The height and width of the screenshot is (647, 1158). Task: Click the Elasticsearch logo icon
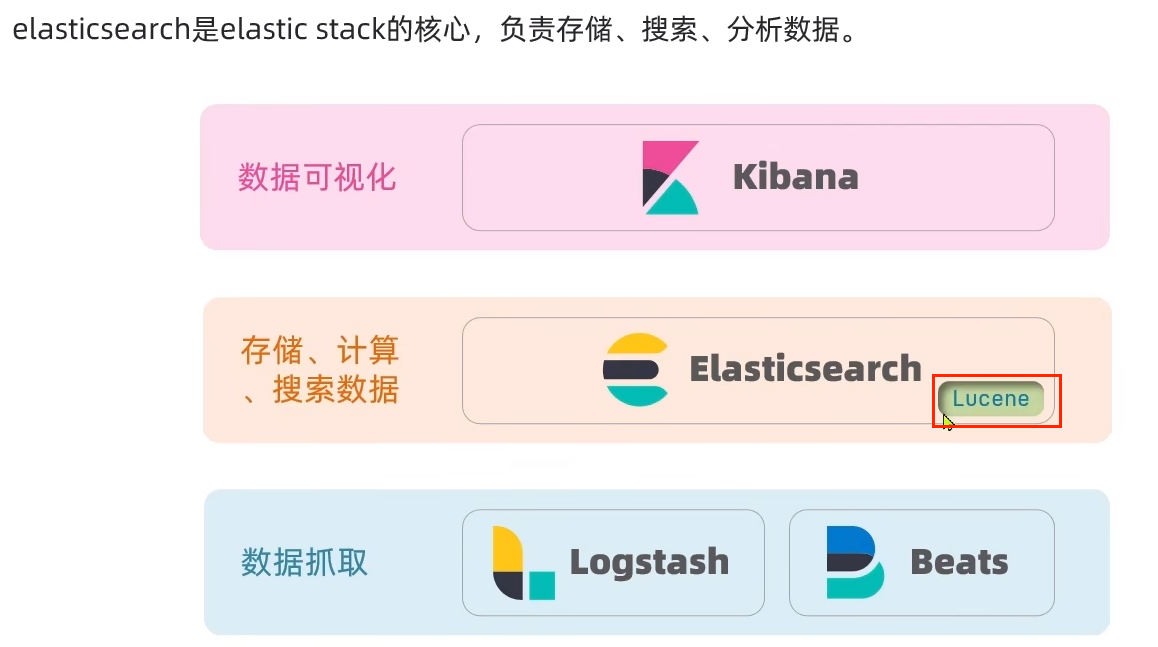tap(636, 370)
